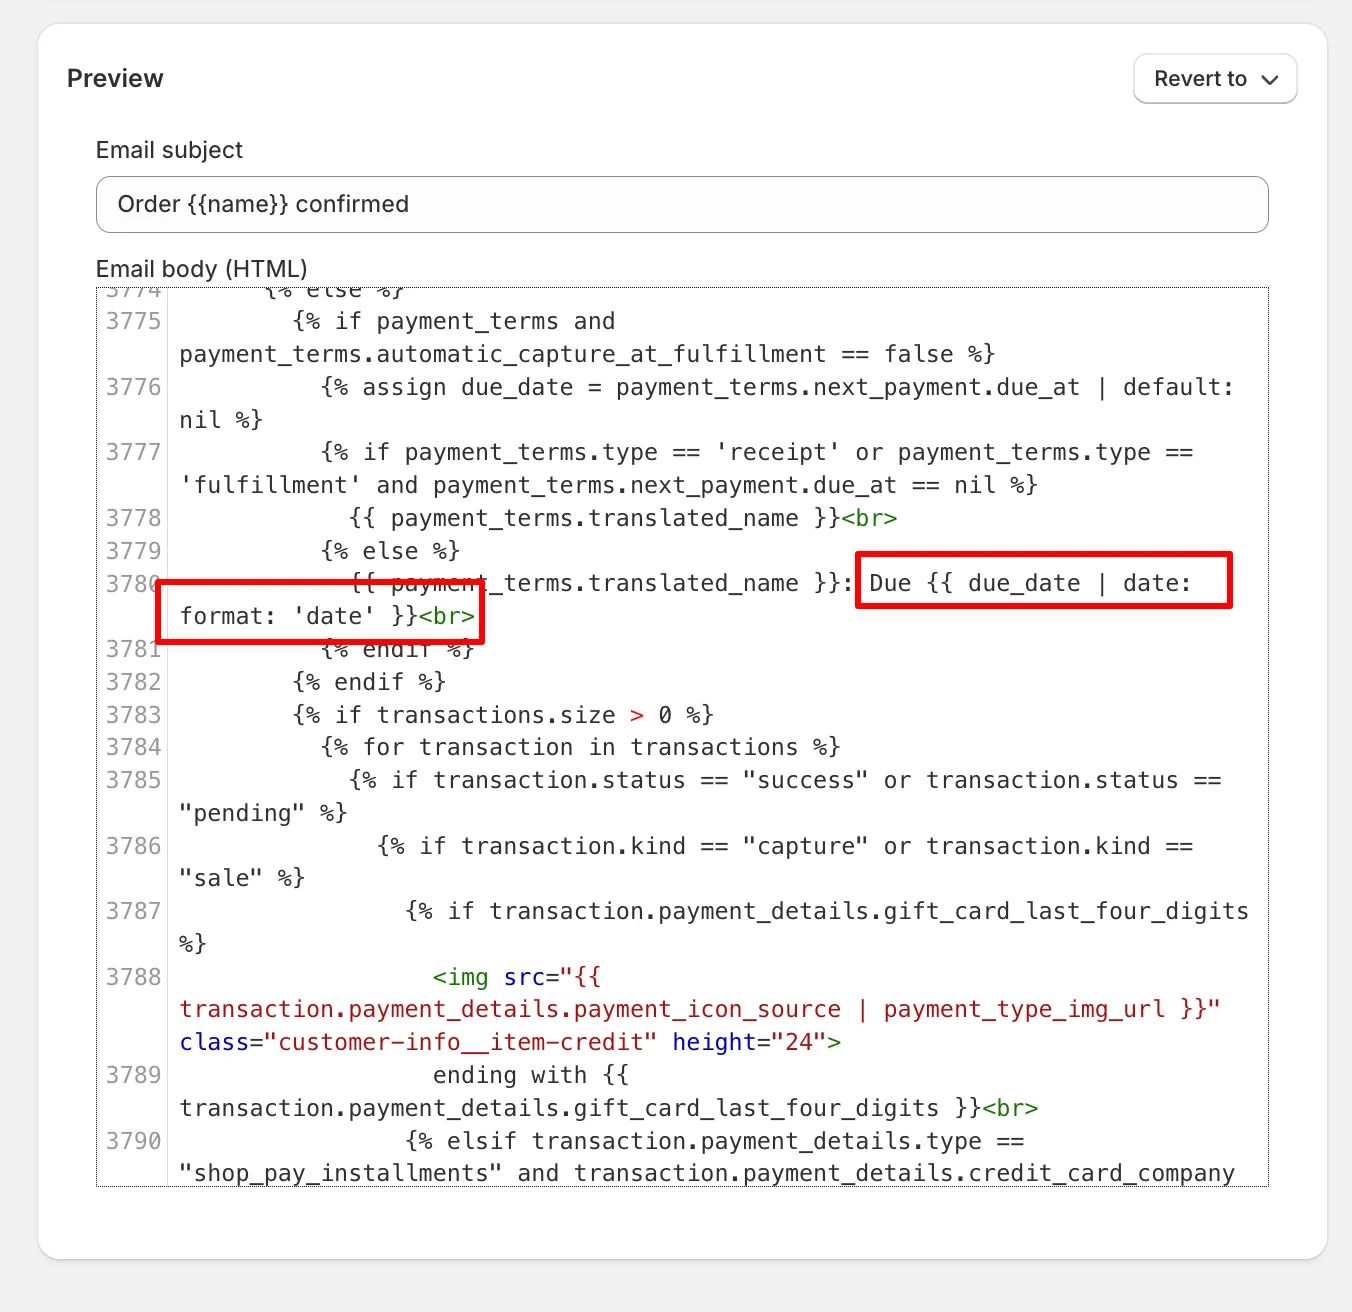The height and width of the screenshot is (1312, 1352).
Task: Click line number 3785 in the gutter
Action: pyautogui.click(x=134, y=780)
